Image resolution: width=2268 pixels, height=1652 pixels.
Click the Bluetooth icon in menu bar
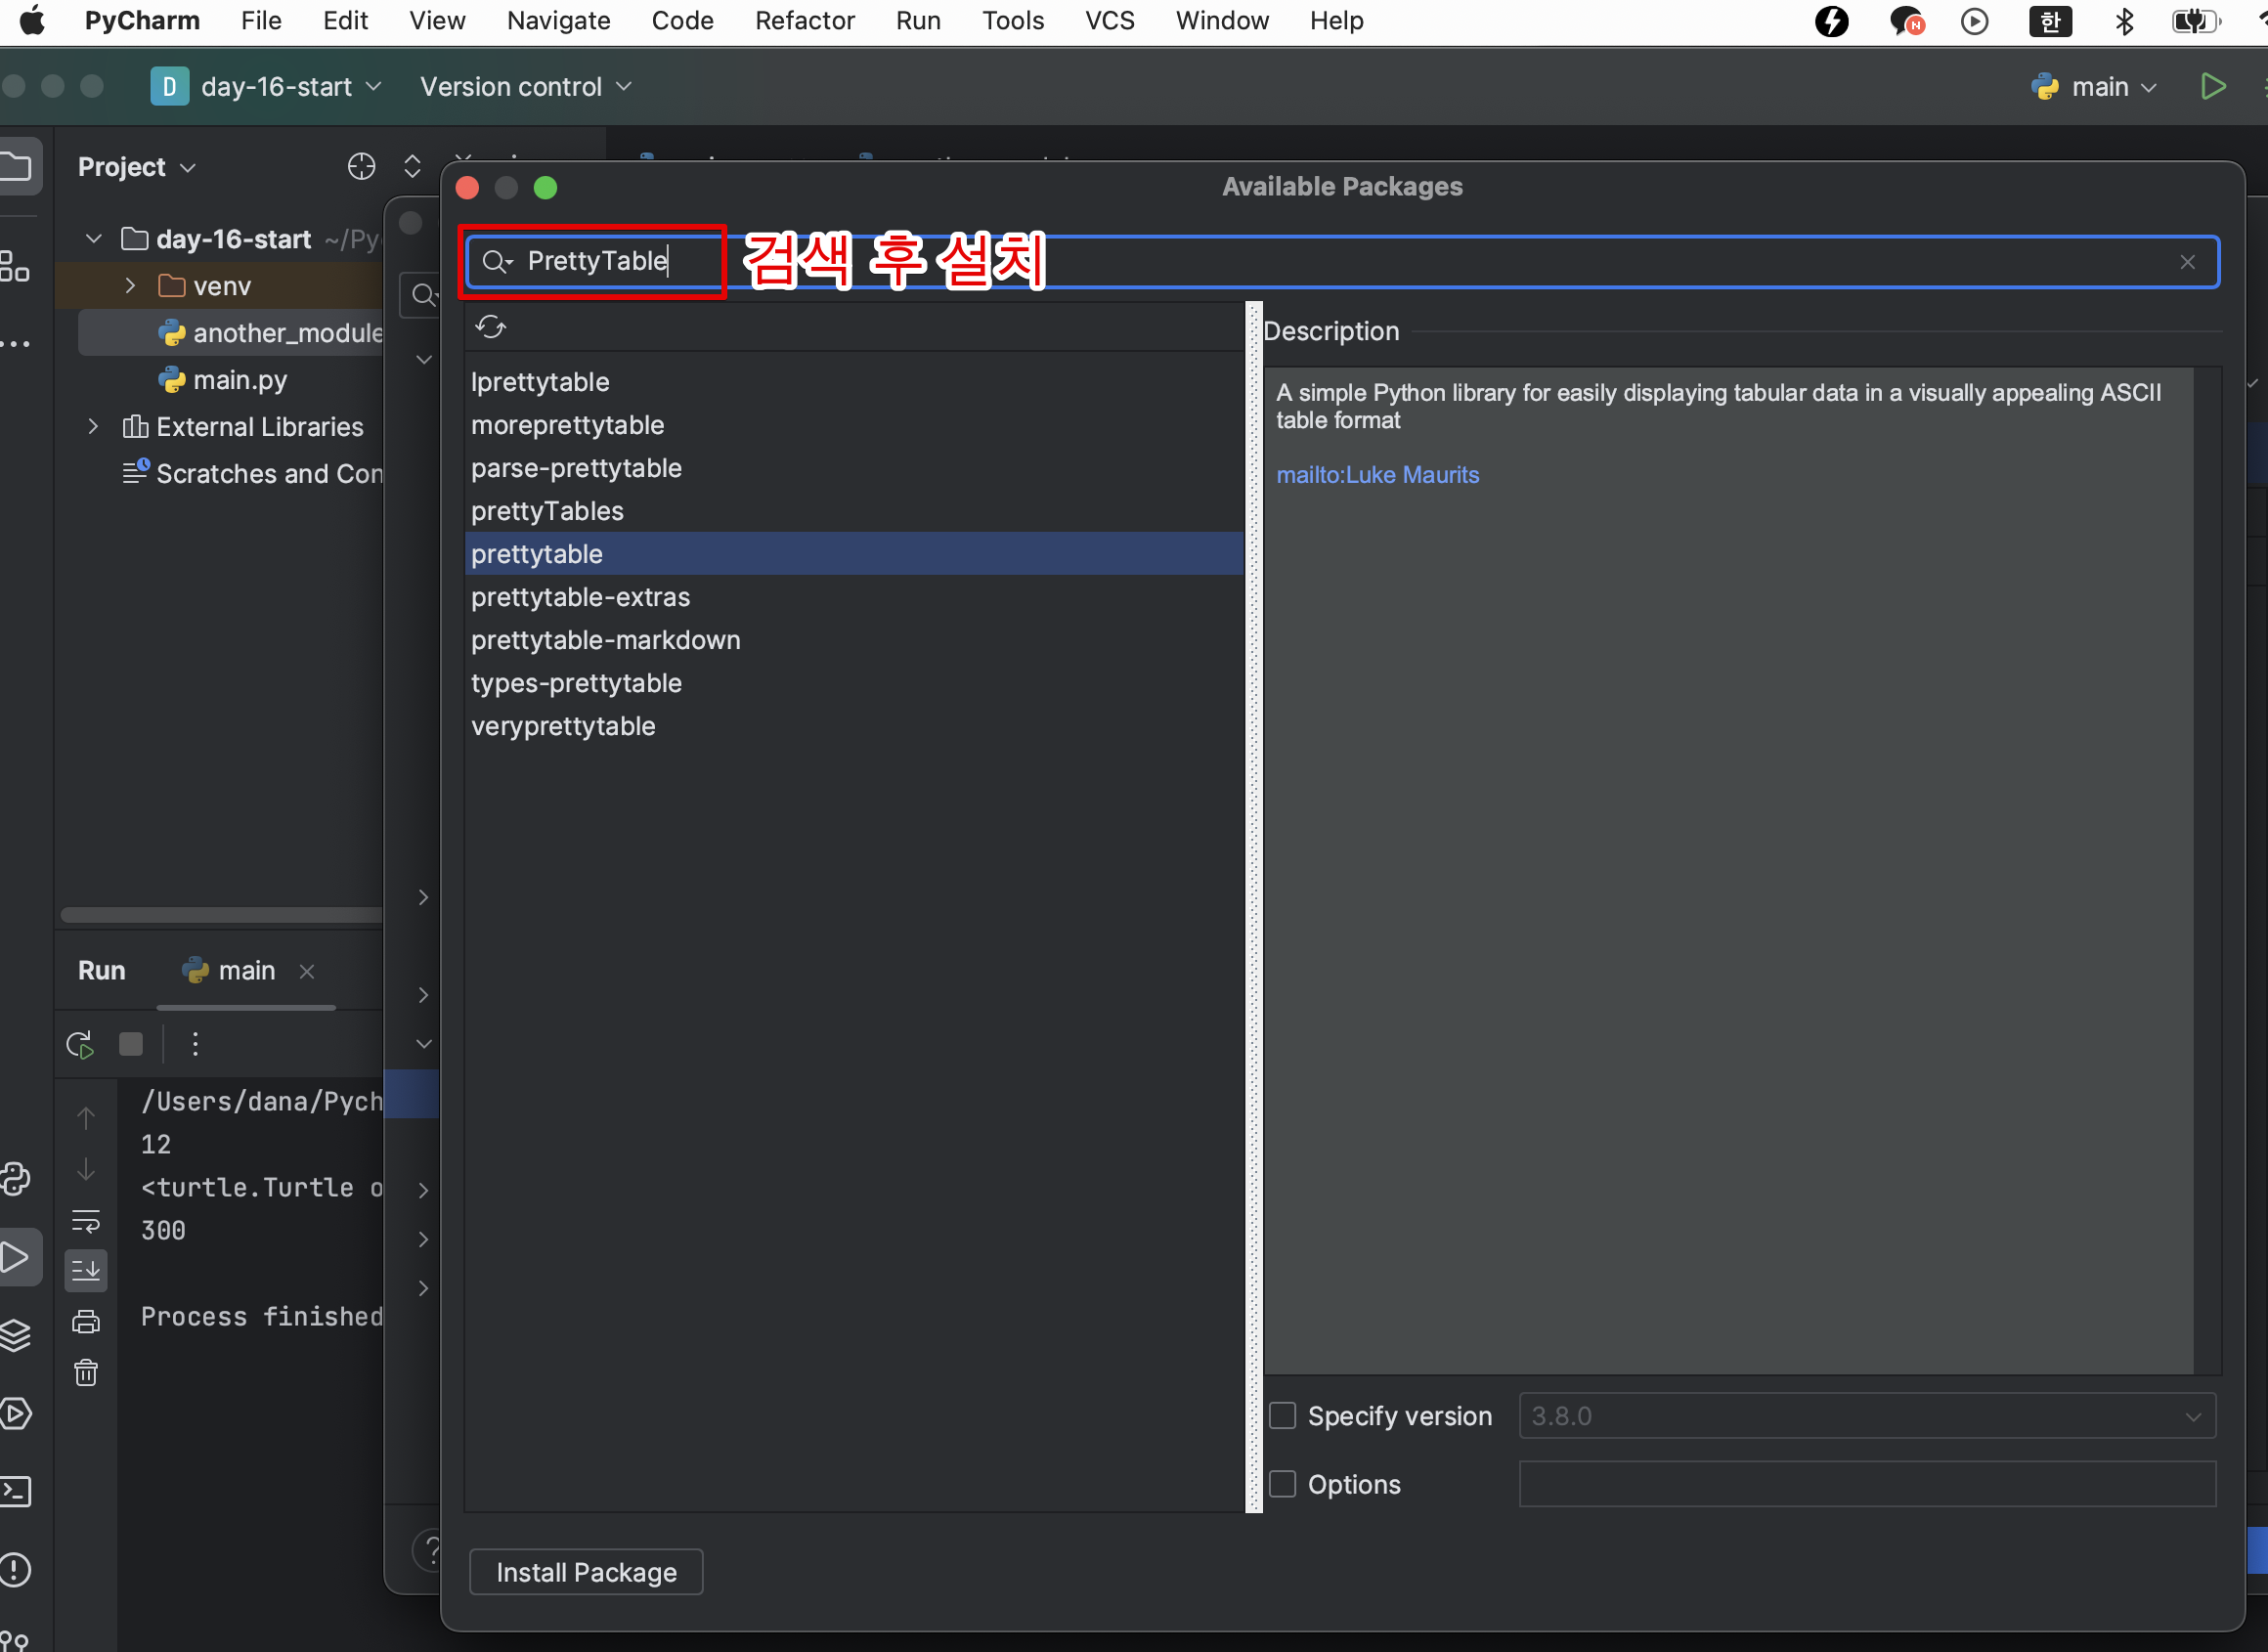point(2124,21)
